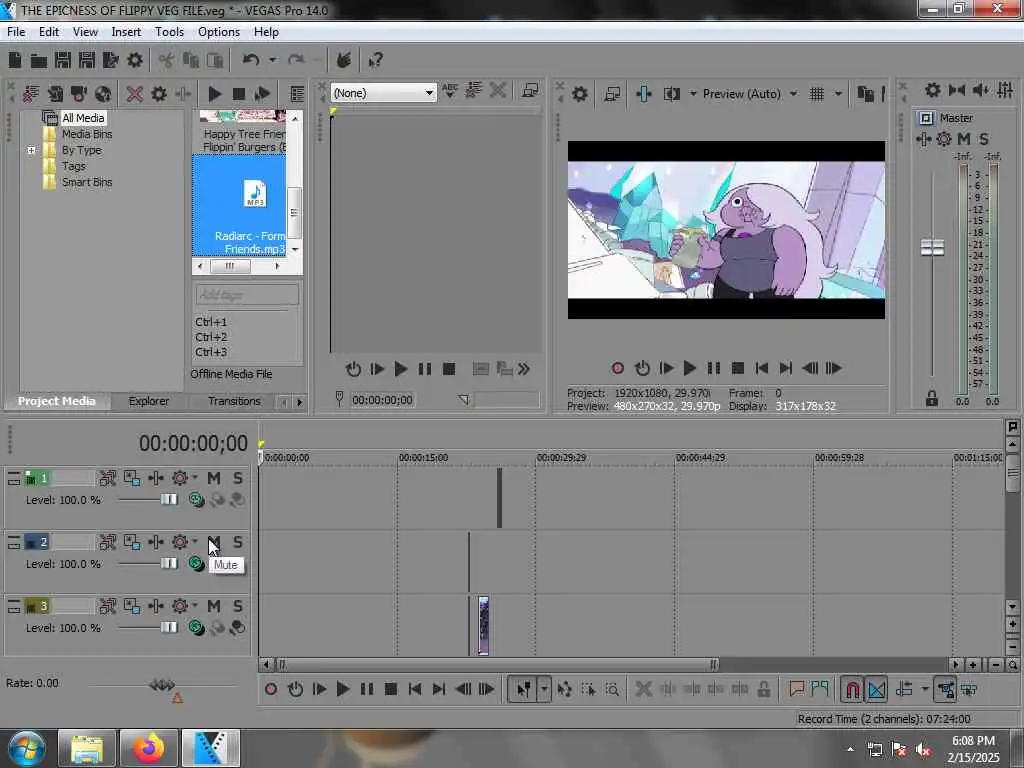Image resolution: width=1024 pixels, height=768 pixels.
Task: Select the Smart Bins folder
Action: (x=87, y=182)
